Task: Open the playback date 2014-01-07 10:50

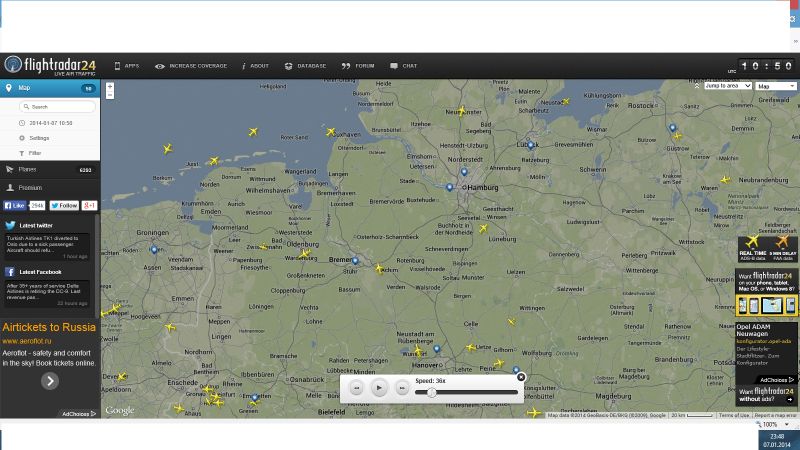Action: coord(46,123)
